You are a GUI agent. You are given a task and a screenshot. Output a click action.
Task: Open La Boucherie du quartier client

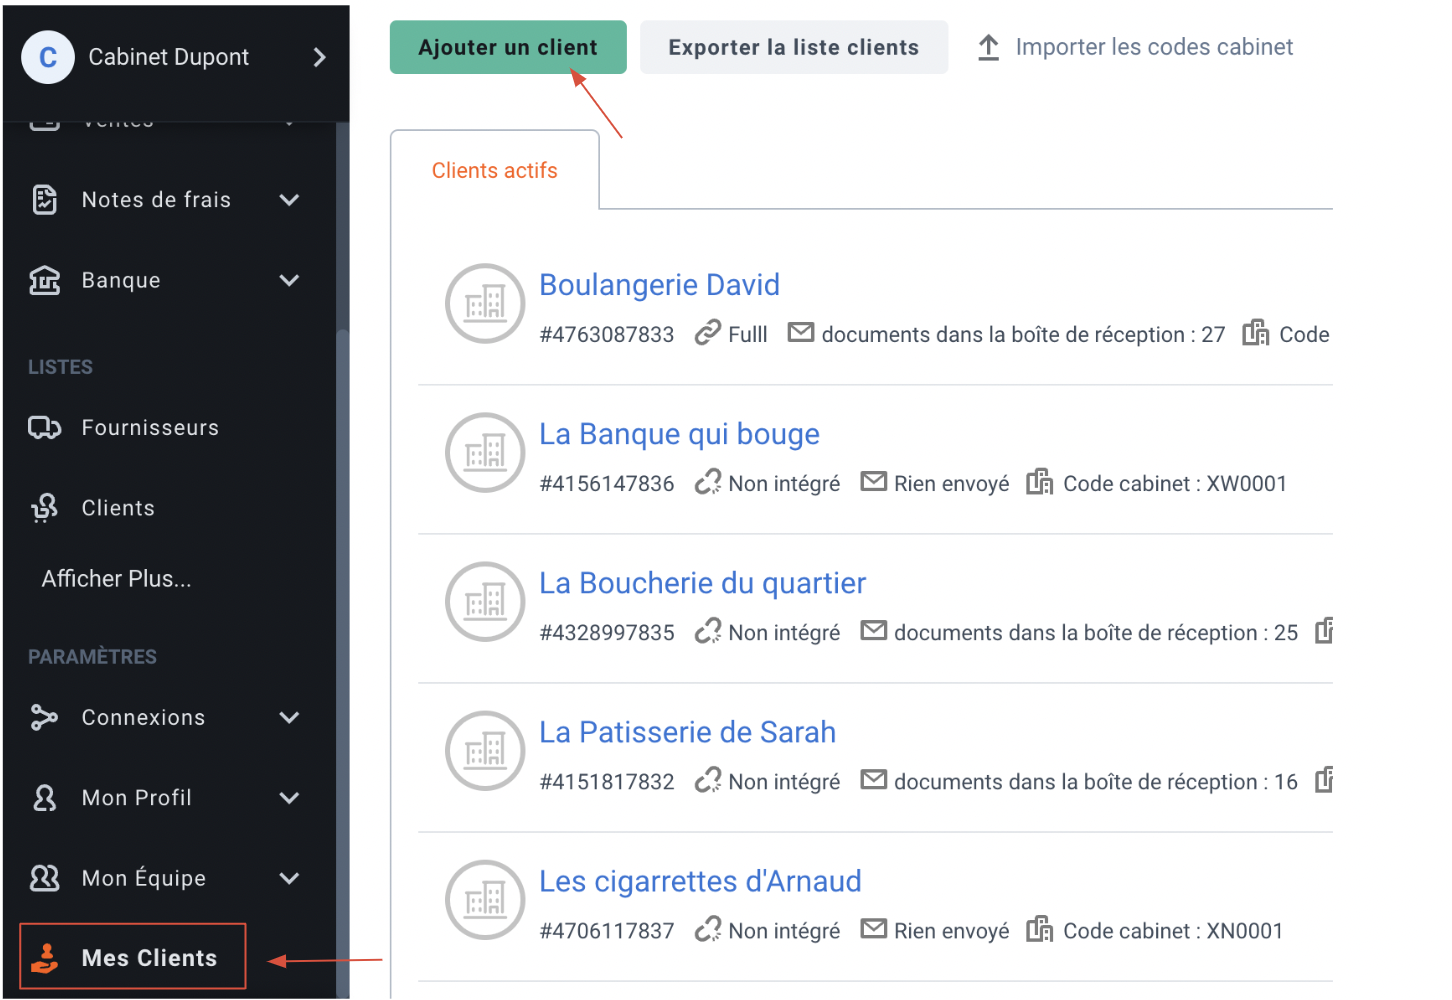(702, 583)
